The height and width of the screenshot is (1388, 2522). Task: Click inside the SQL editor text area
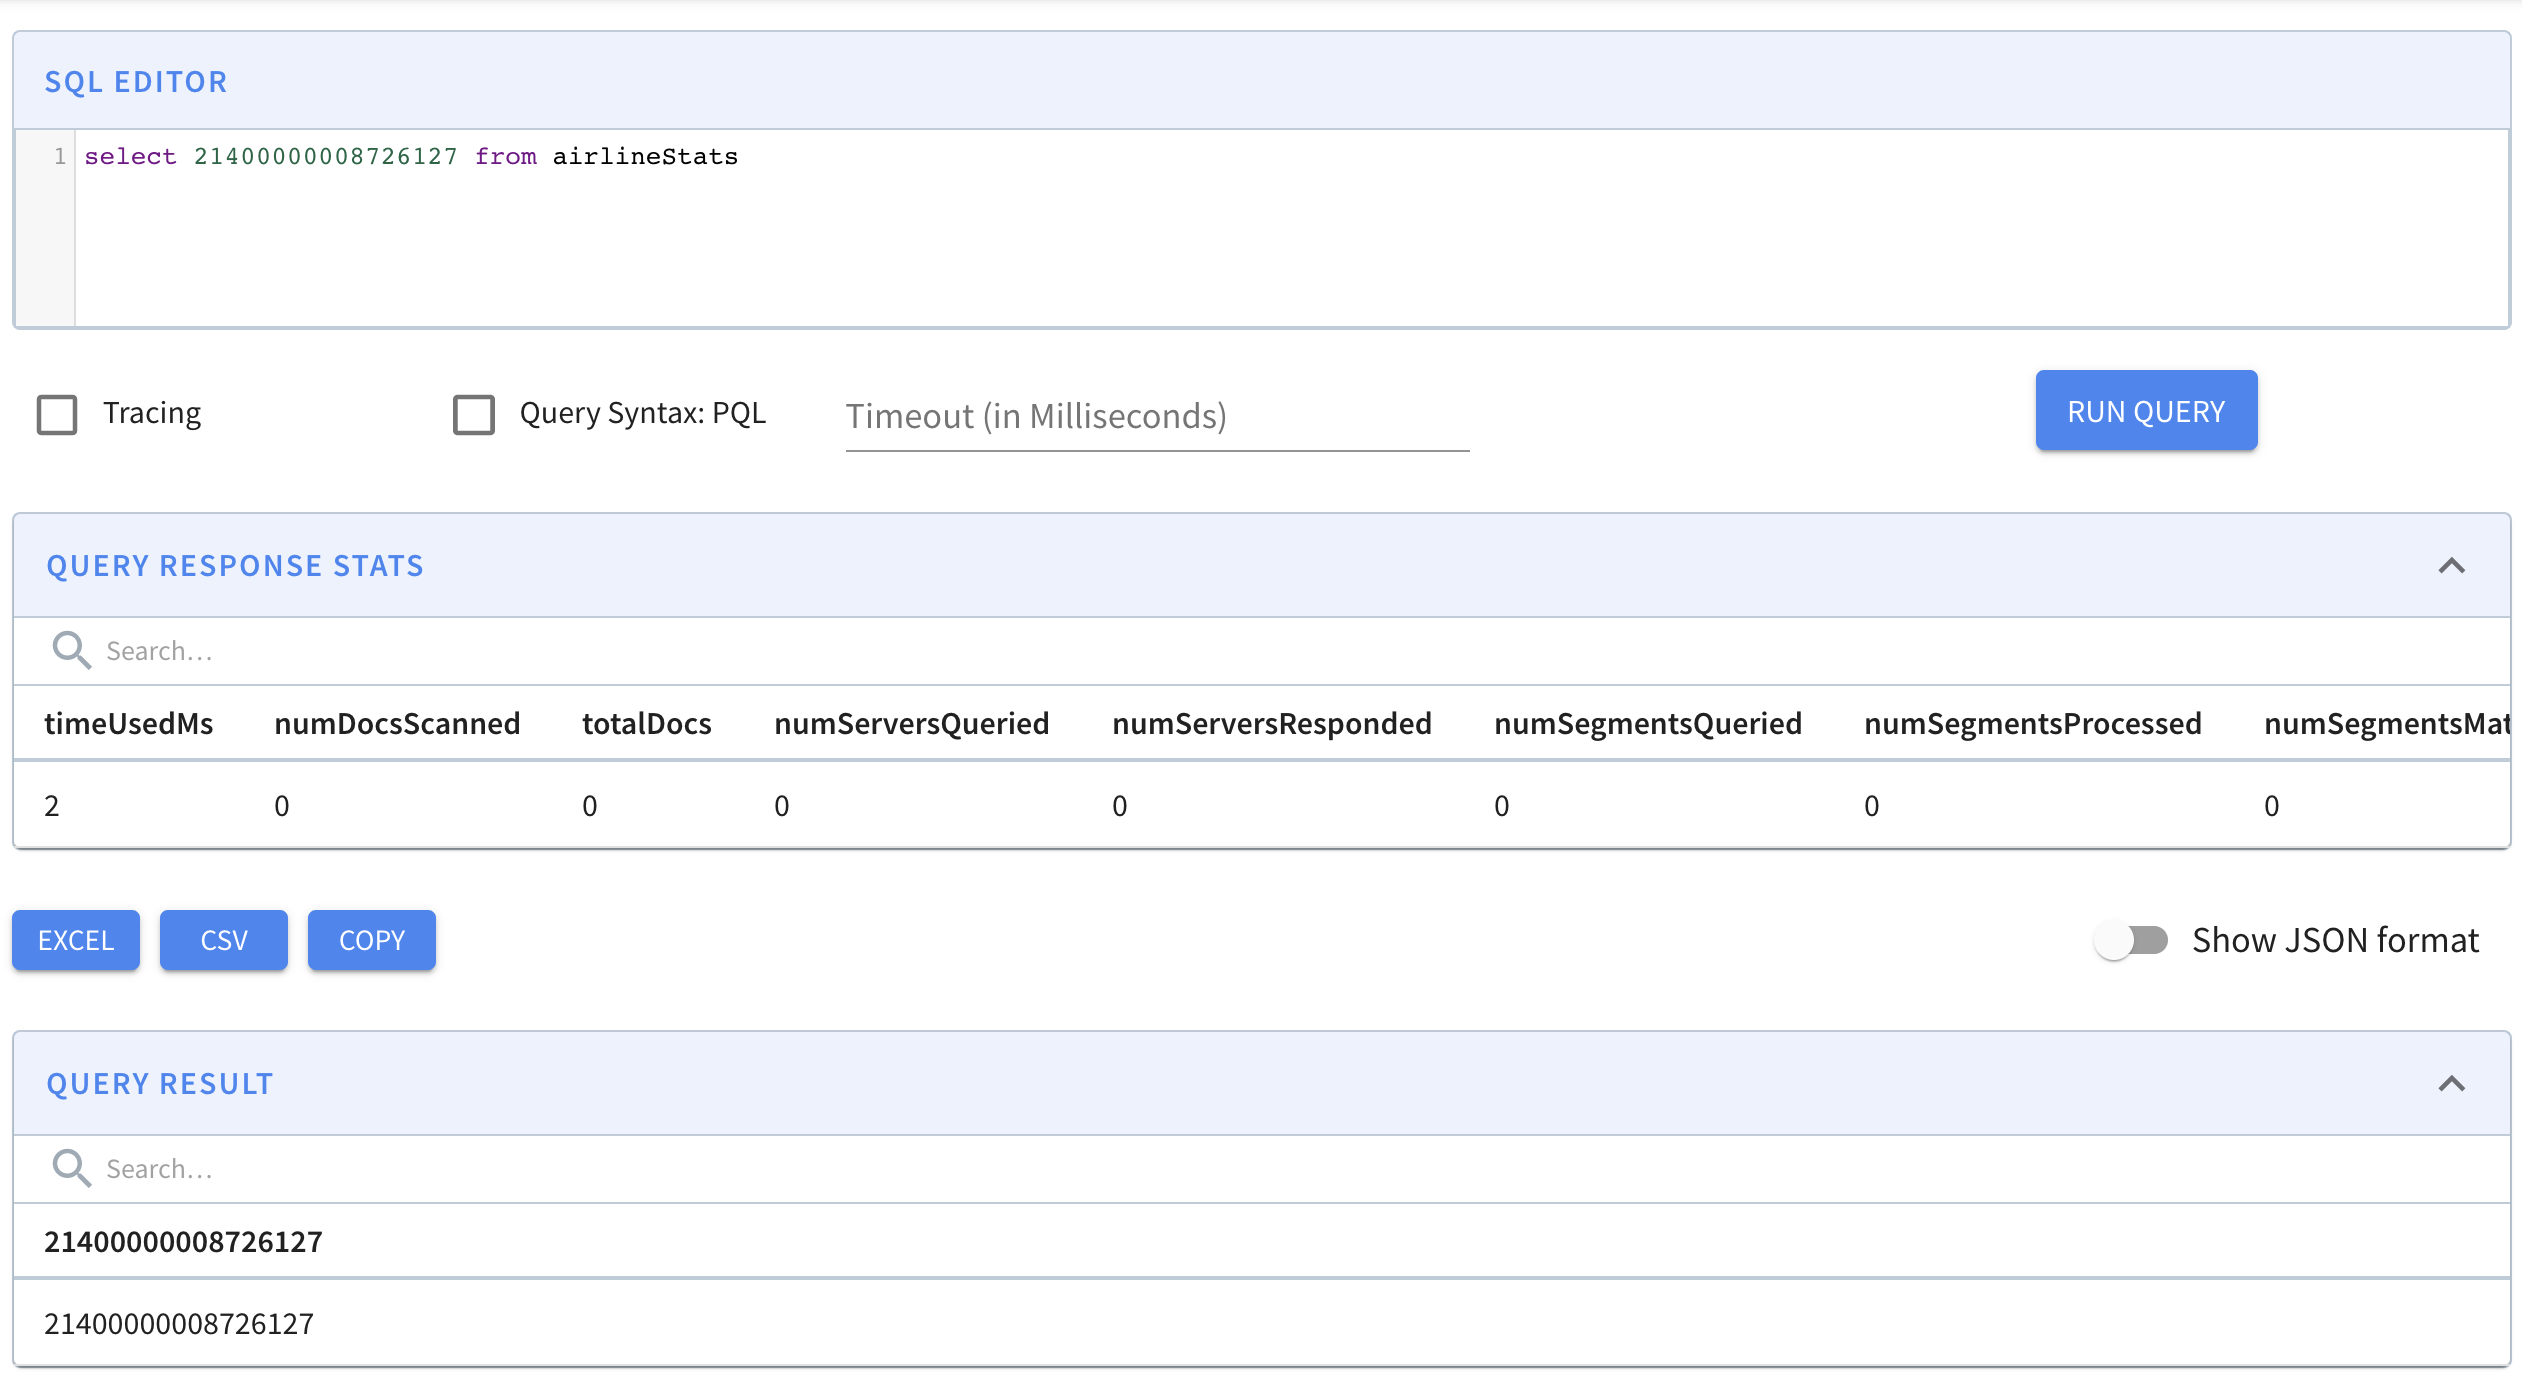click(x=1290, y=230)
